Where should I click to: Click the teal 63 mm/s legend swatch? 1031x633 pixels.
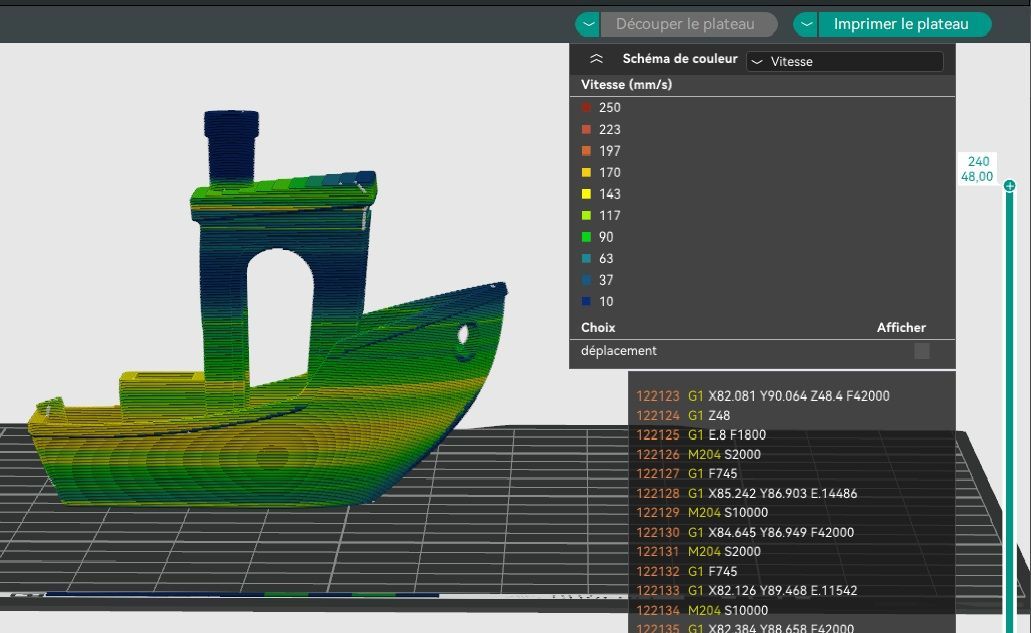tap(587, 259)
